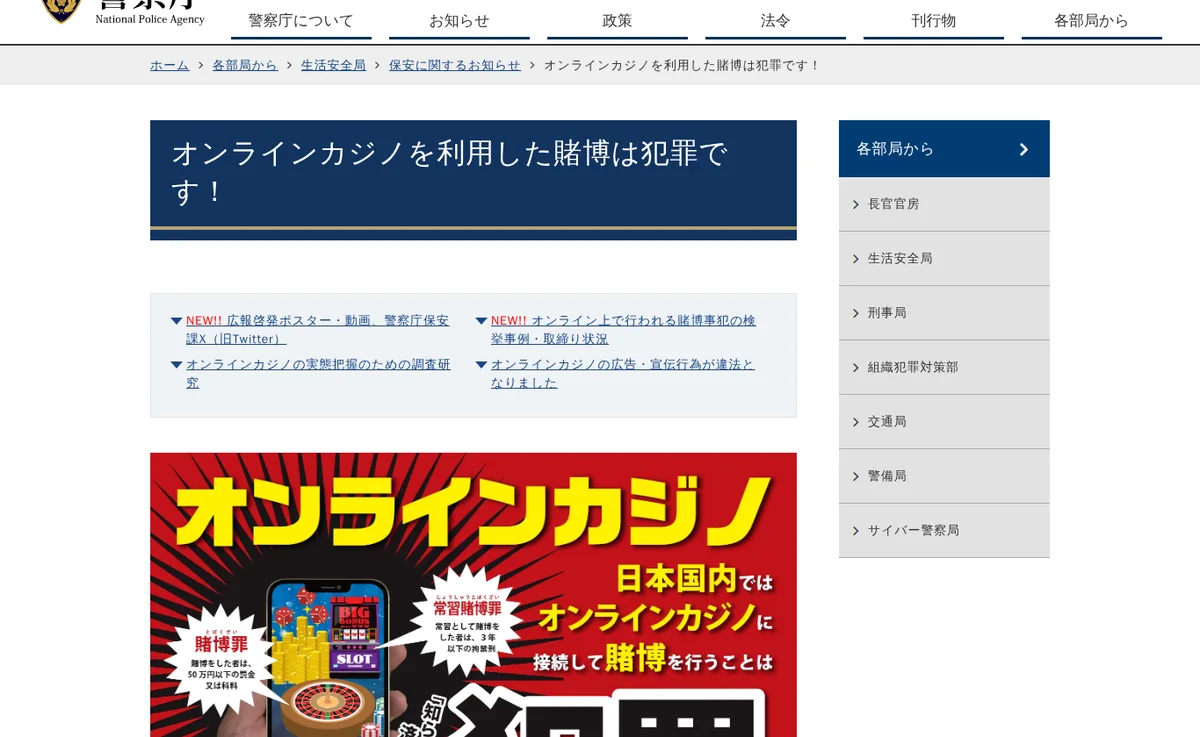The image size is (1200, 737).
Task: Open 刑事局 in the sidebar
Action: [x=944, y=313]
